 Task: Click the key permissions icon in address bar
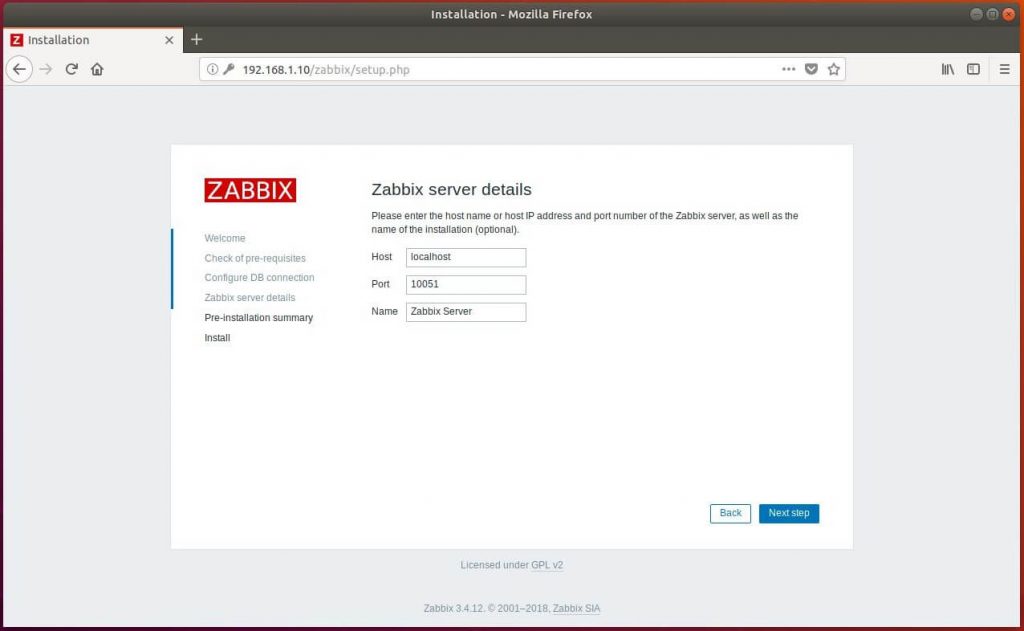[229, 69]
